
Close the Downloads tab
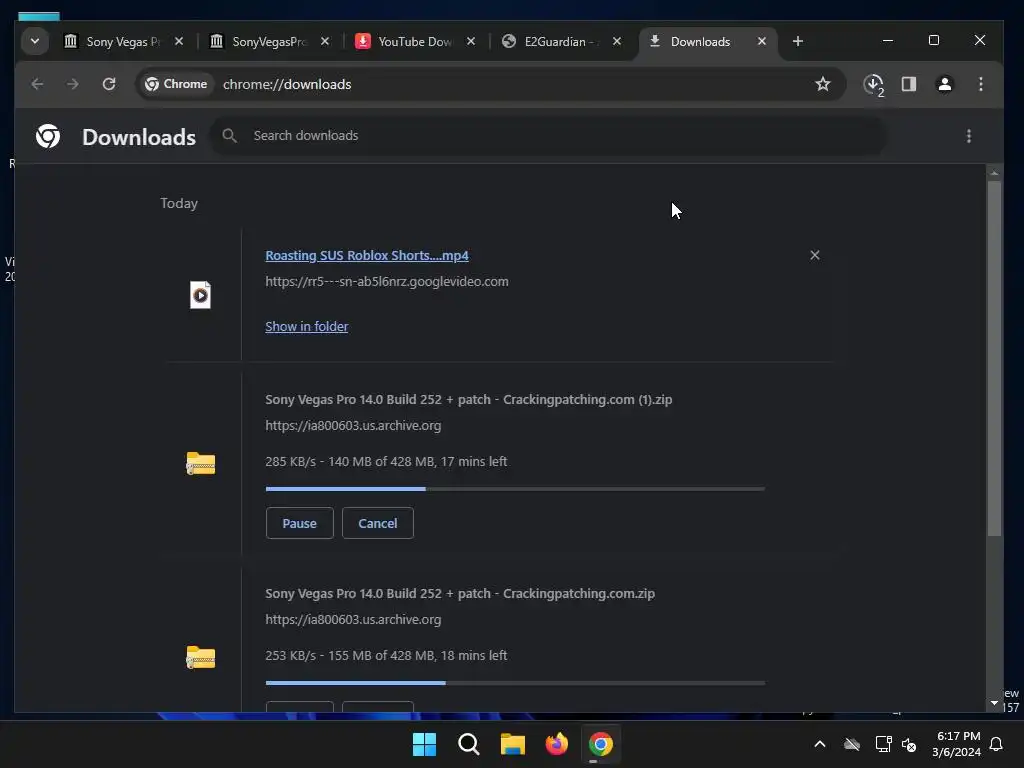pos(761,41)
